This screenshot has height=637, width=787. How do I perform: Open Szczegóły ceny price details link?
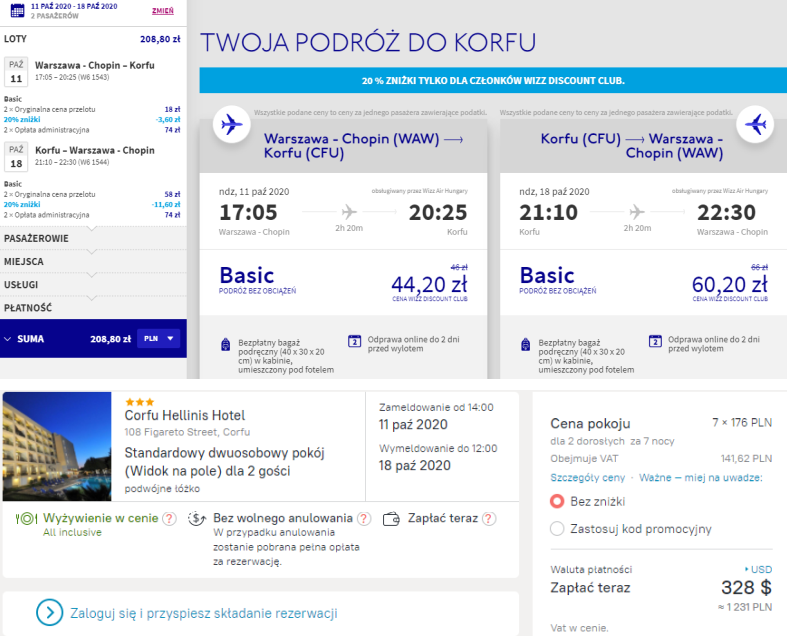[x=587, y=477]
